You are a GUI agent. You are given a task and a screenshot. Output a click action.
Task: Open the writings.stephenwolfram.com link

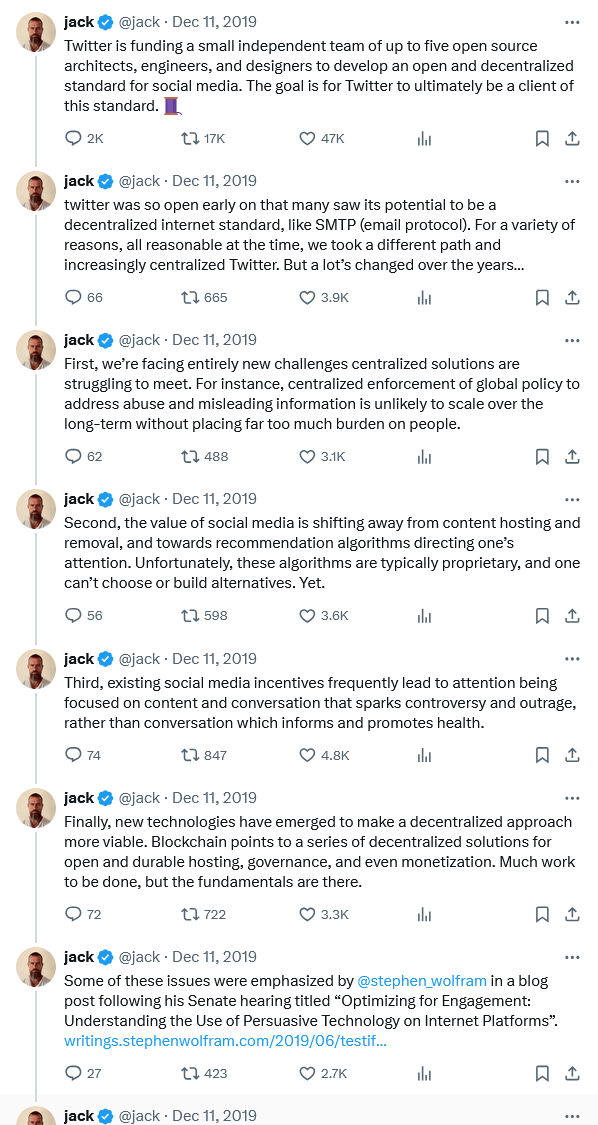pos(225,1040)
